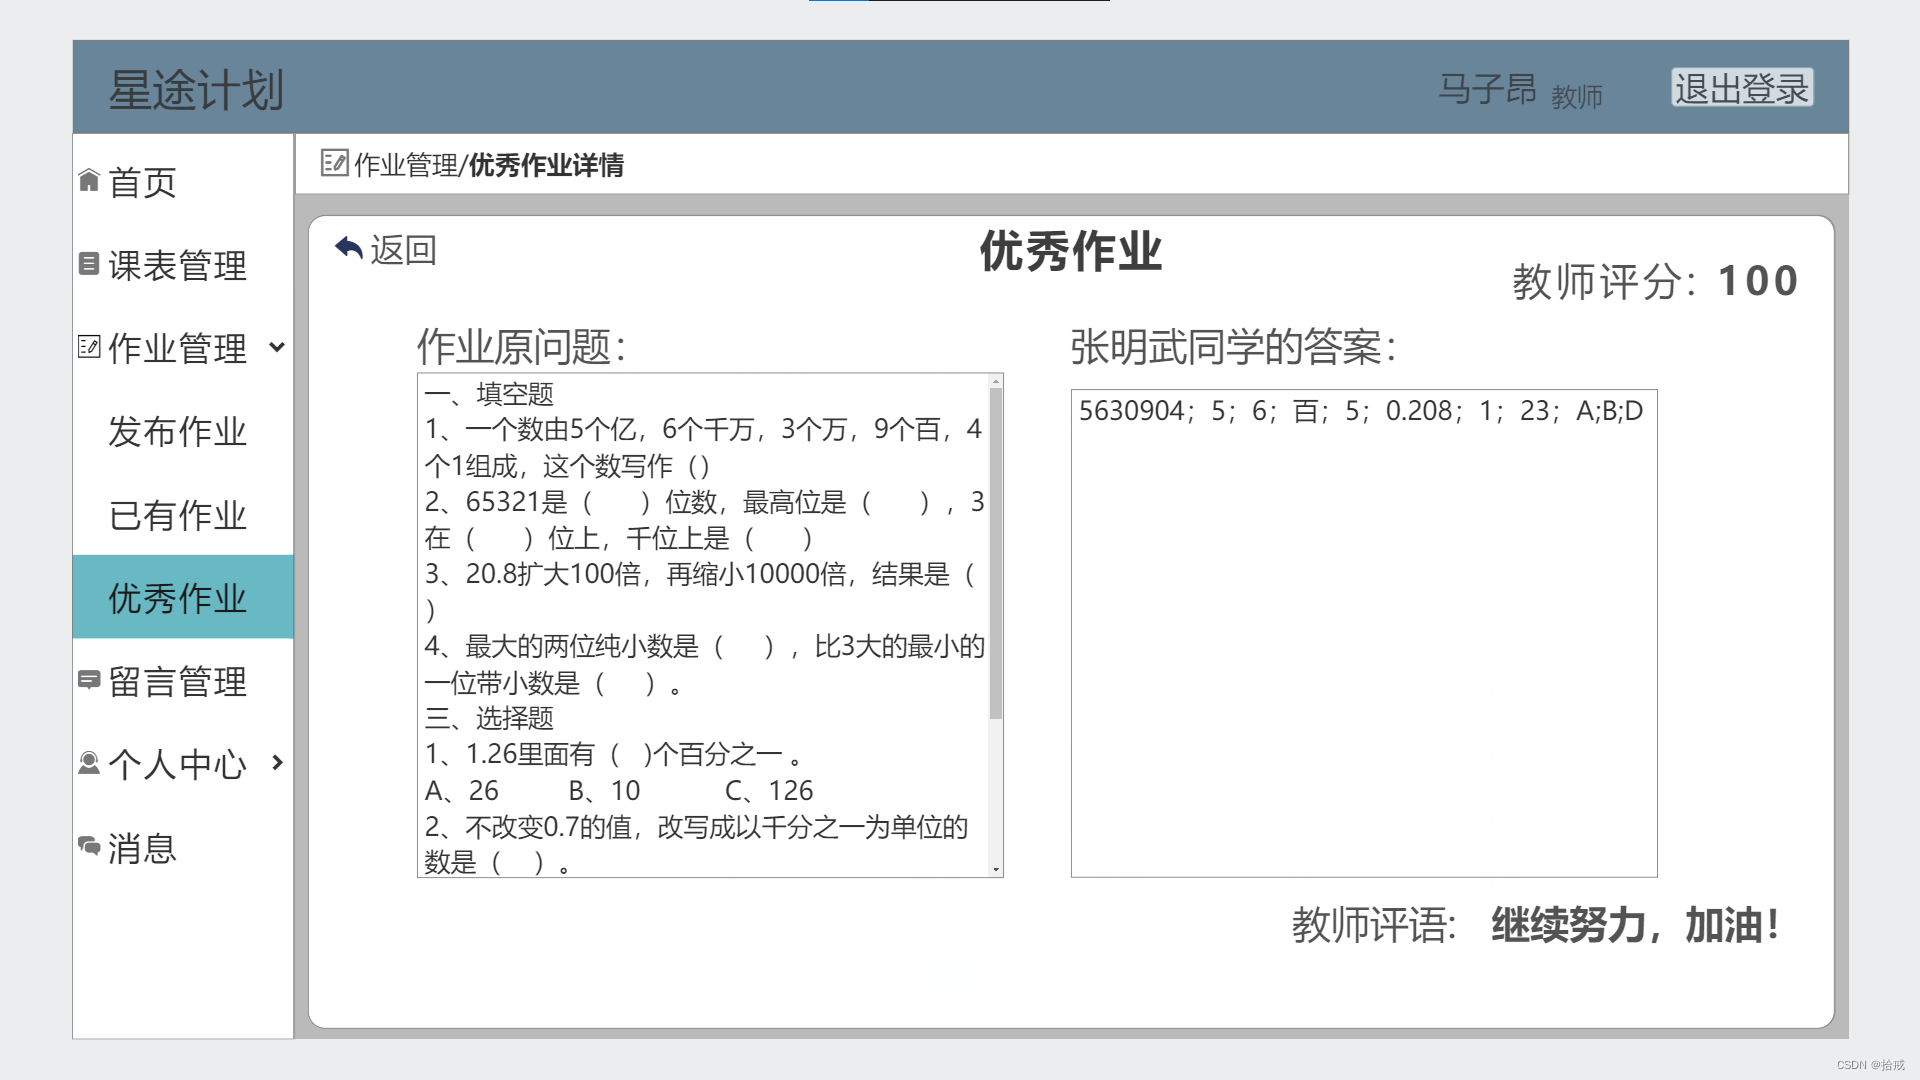Viewport: 1920px width, 1080px height.
Task: Click the home icon beside 首页
Action: point(89,180)
